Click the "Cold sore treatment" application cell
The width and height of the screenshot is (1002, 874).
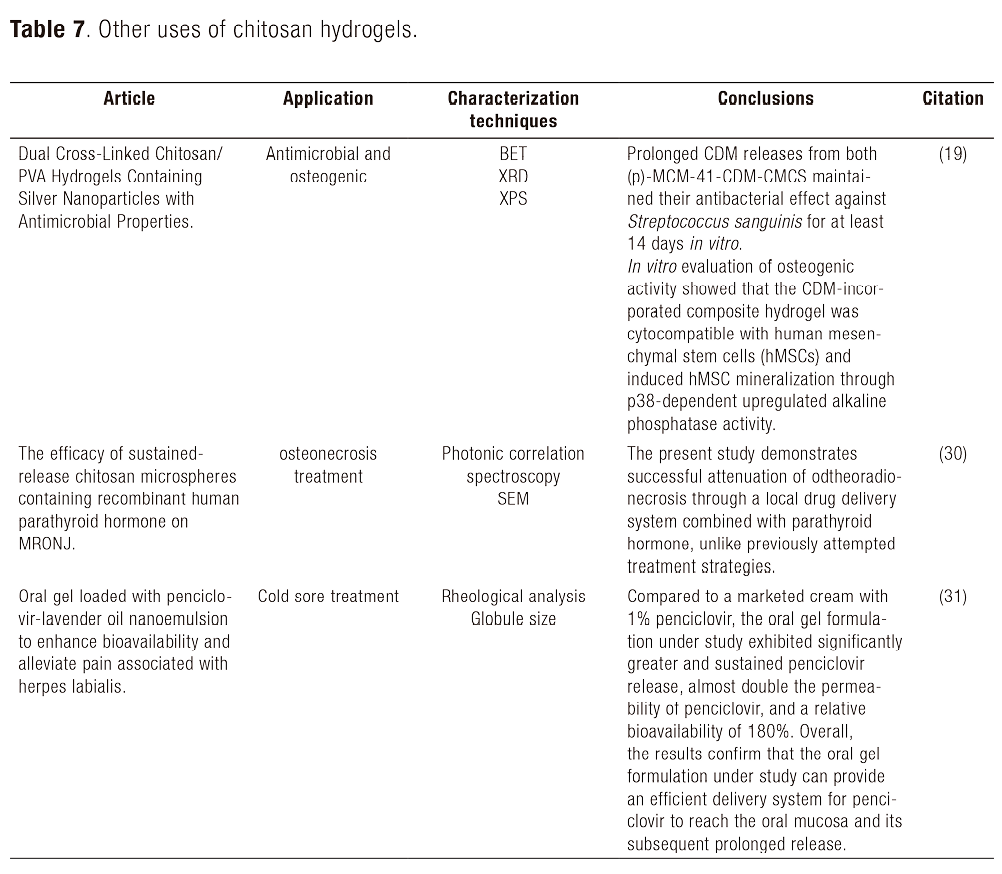328,597
